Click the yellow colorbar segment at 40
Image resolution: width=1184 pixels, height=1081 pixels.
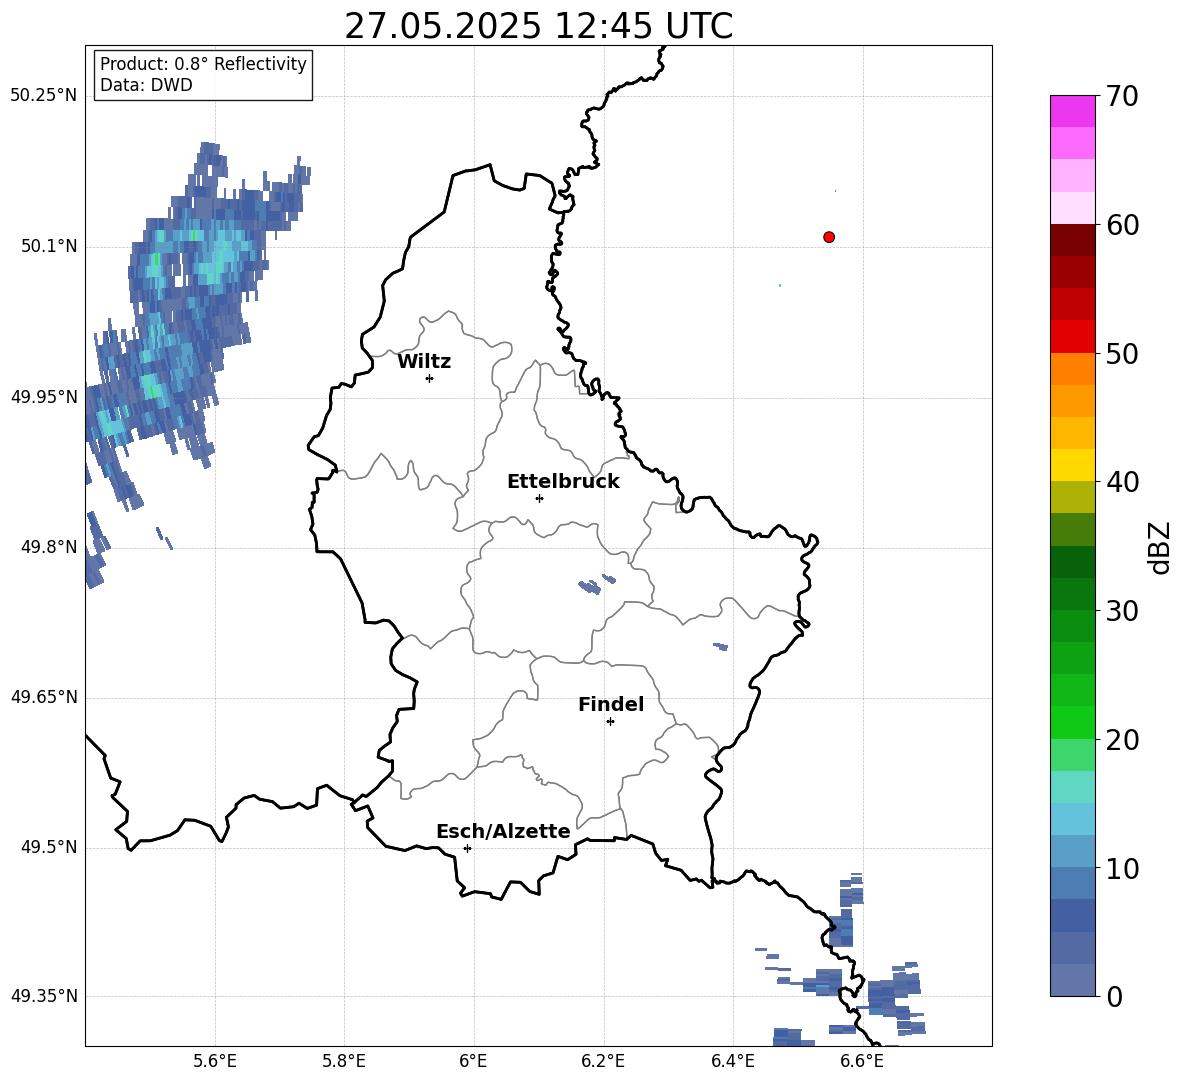coord(1072,465)
